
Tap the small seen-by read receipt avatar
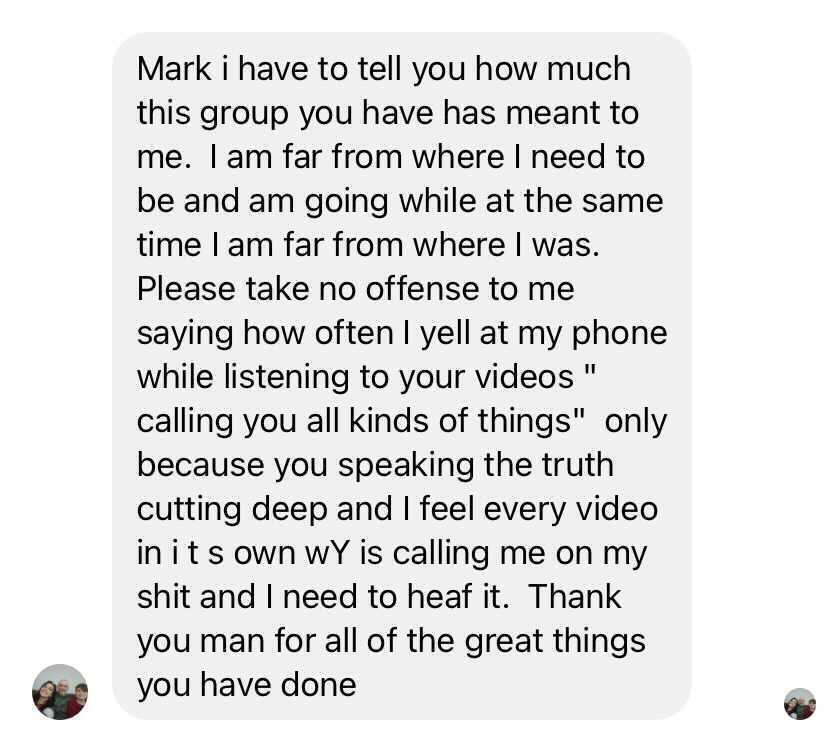pyautogui.click(x=799, y=703)
